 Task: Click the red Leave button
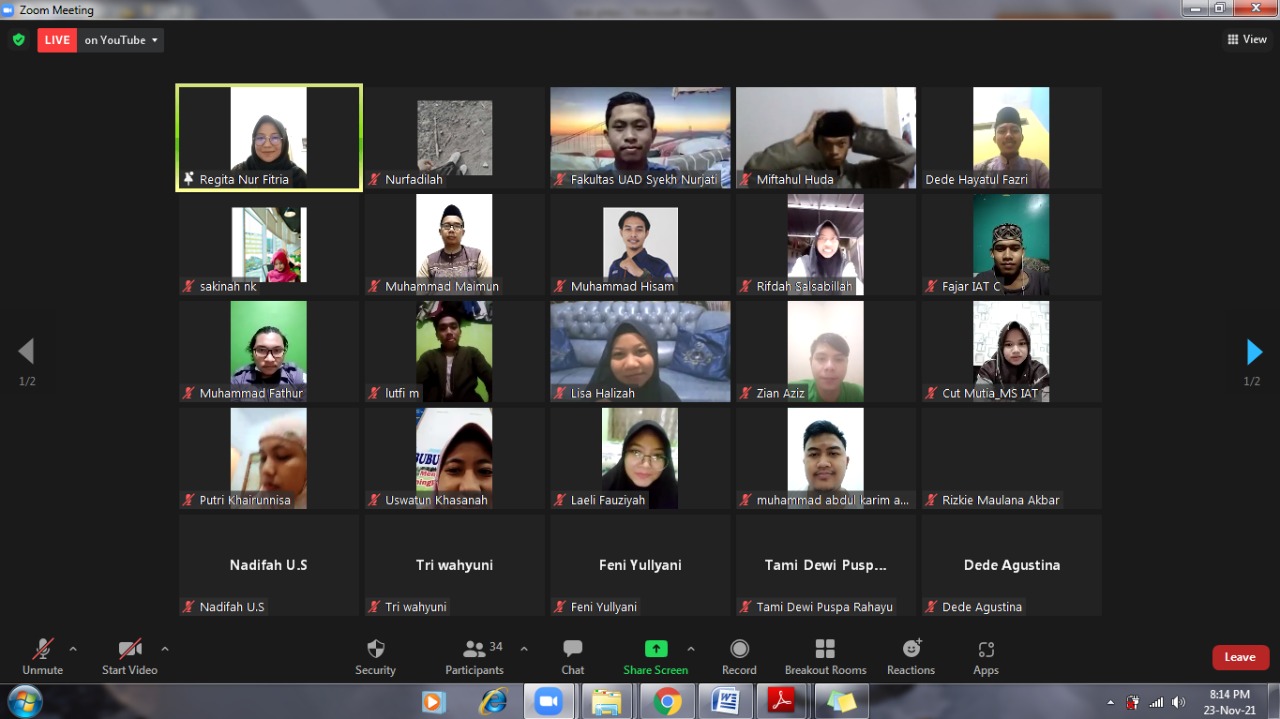(x=1240, y=657)
